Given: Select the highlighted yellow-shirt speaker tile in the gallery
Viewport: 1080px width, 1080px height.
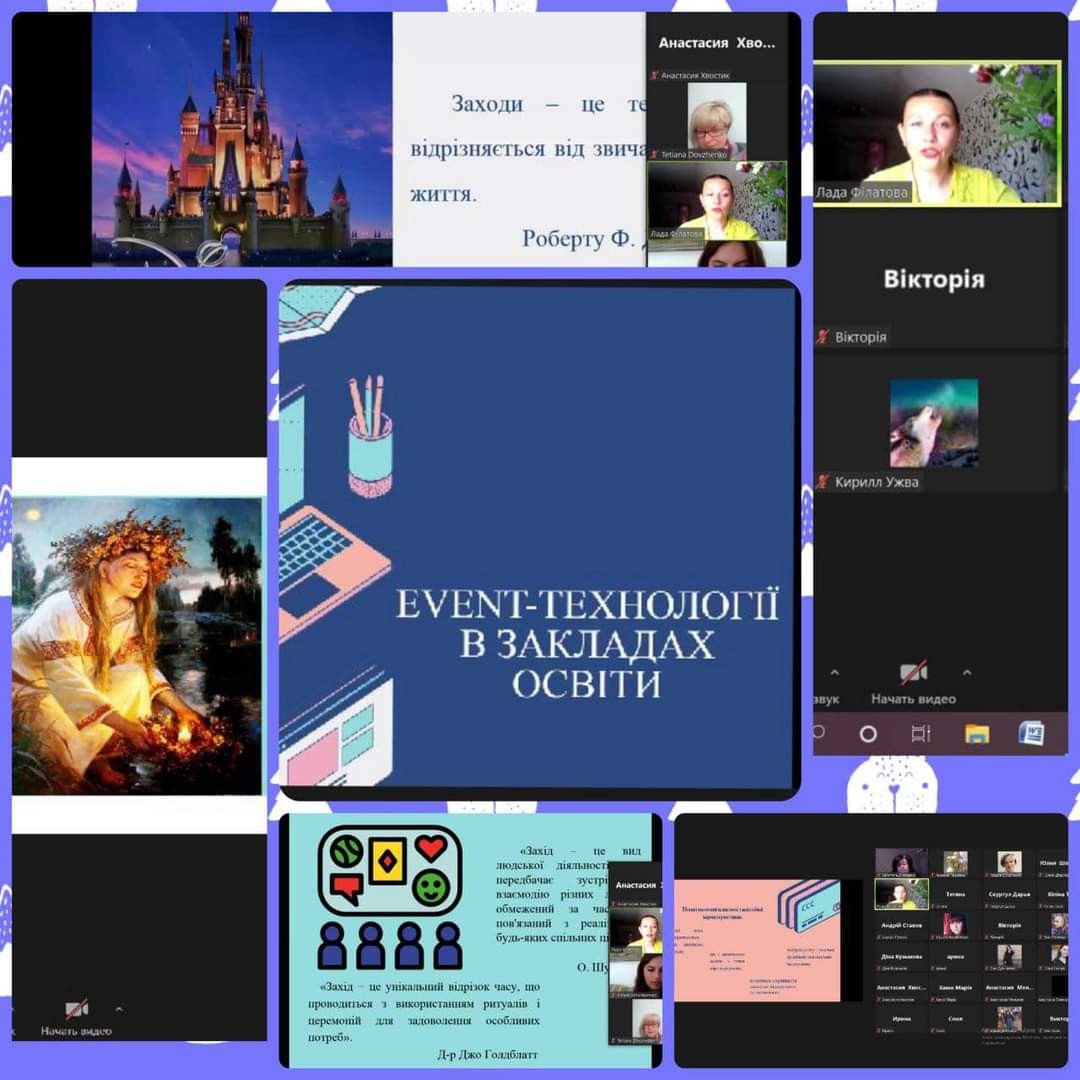Looking at the screenshot, I should [901, 894].
